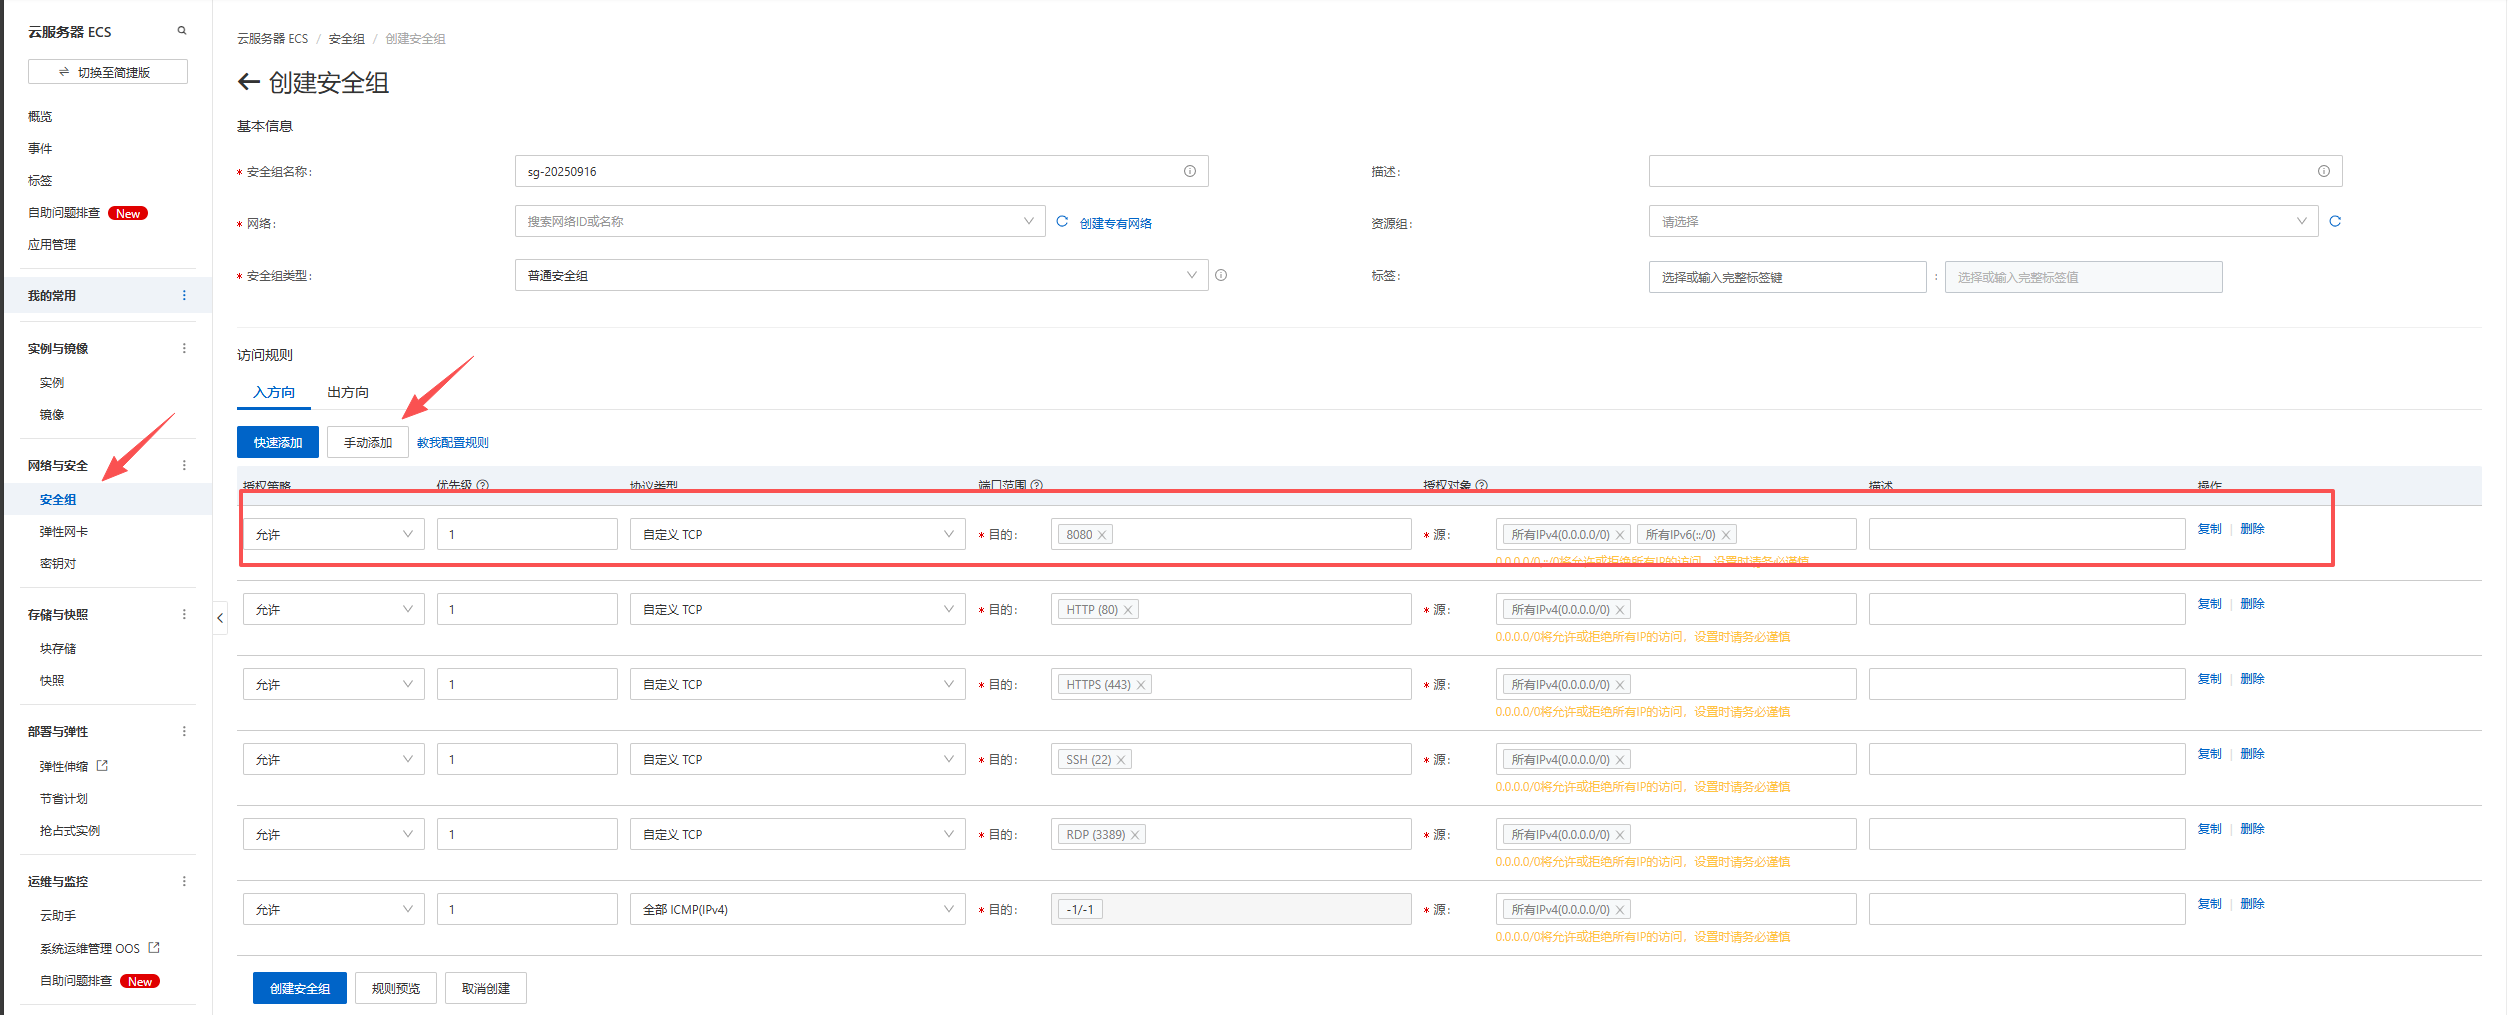2508x1015 pixels.
Task: Click the 手动添加 button
Action: [367, 443]
